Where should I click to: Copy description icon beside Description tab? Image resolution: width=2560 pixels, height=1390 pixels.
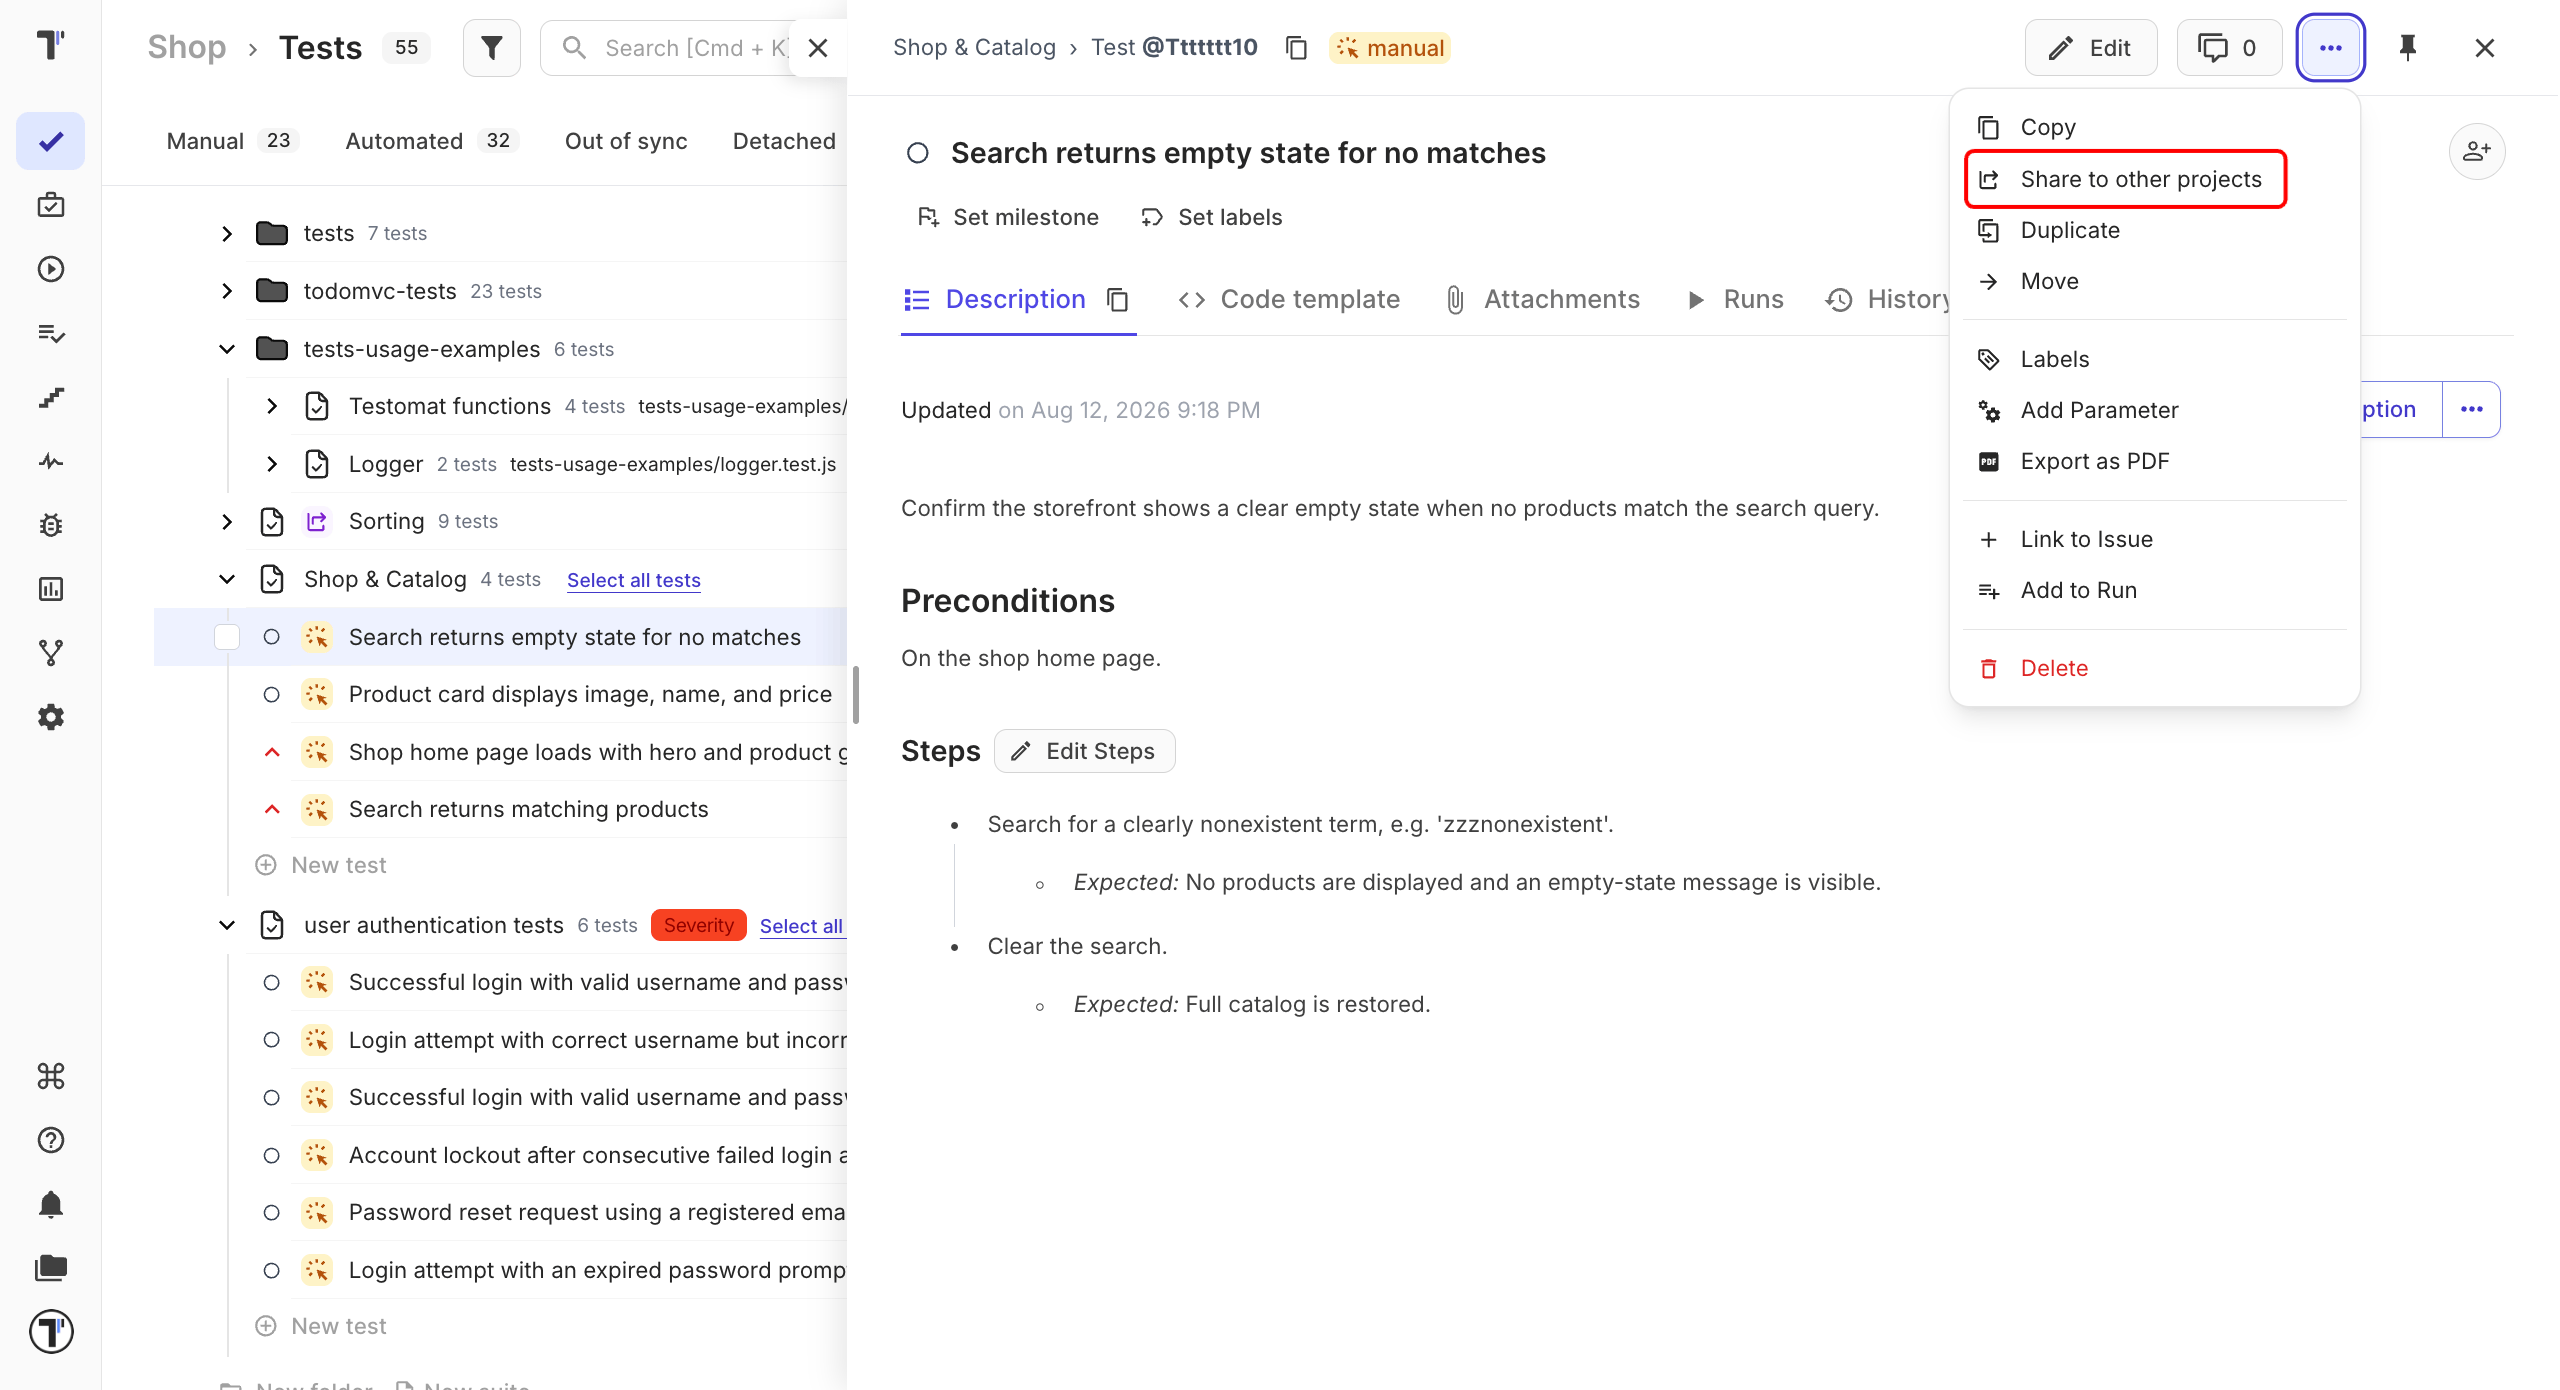[1118, 300]
